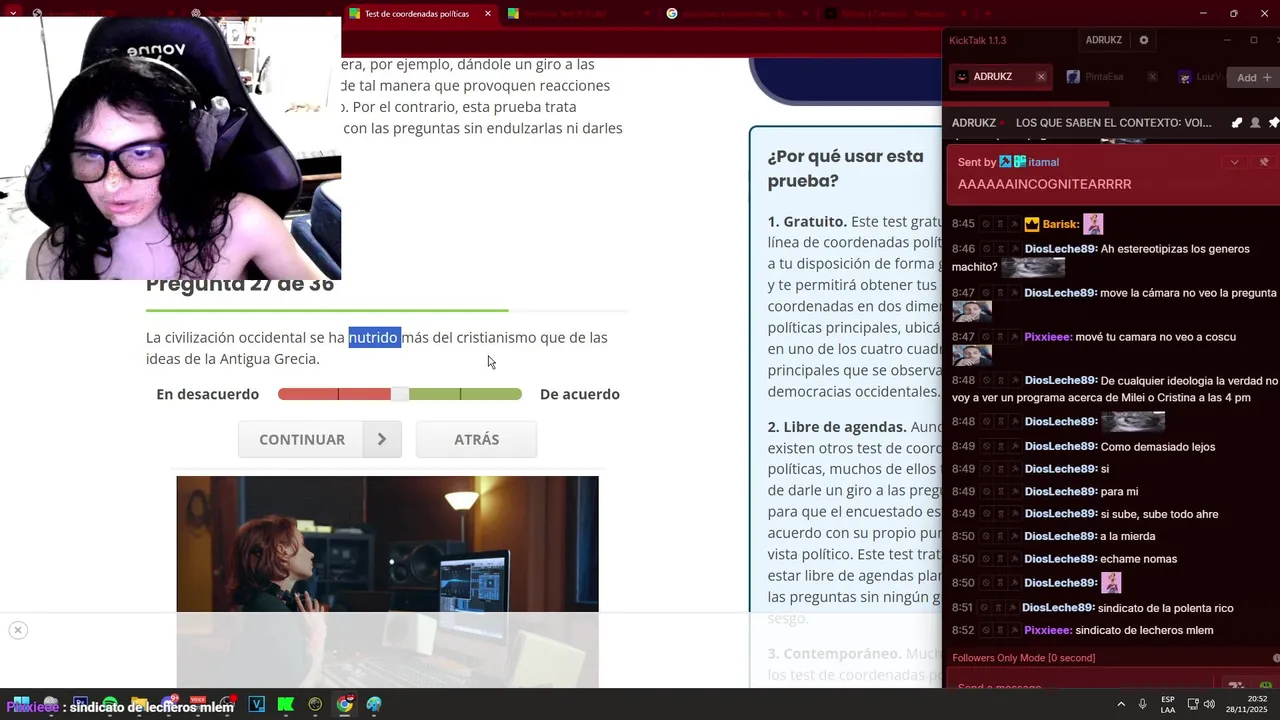
Task: Click Chrome icon in the taskbar
Action: click(x=345, y=704)
